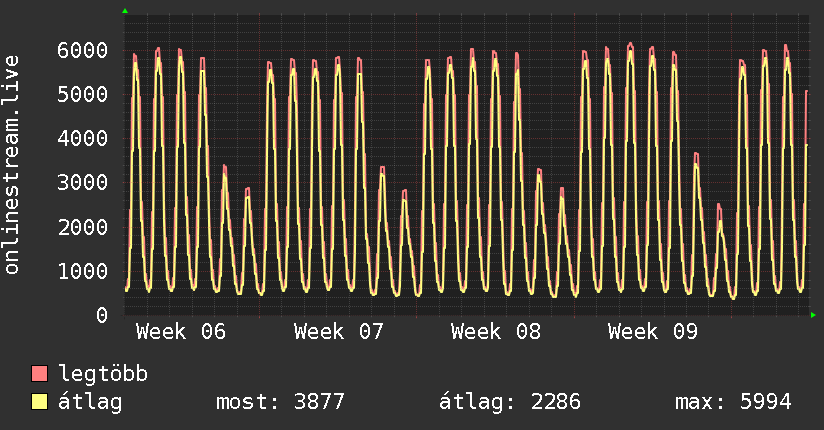Click the 5000 y-axis tick label
Viewport: 824px width, 430px height.
point(82,94)
